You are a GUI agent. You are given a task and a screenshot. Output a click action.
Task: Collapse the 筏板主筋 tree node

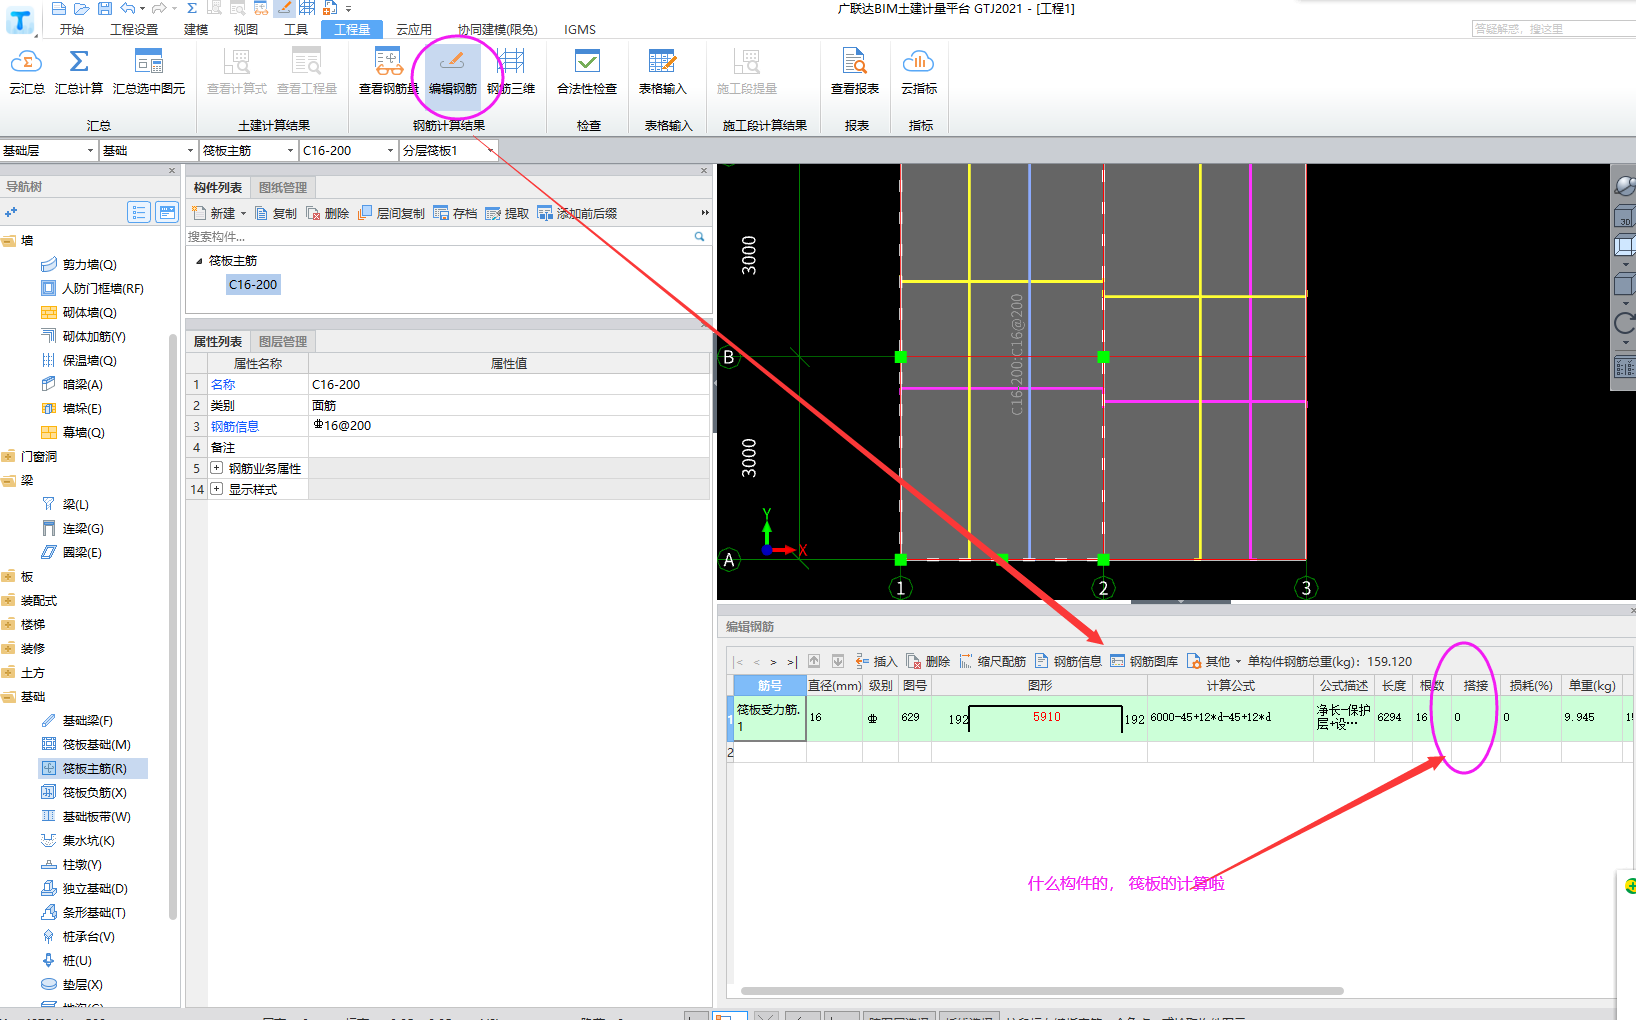pyautogui.click(x=199, y=261)
